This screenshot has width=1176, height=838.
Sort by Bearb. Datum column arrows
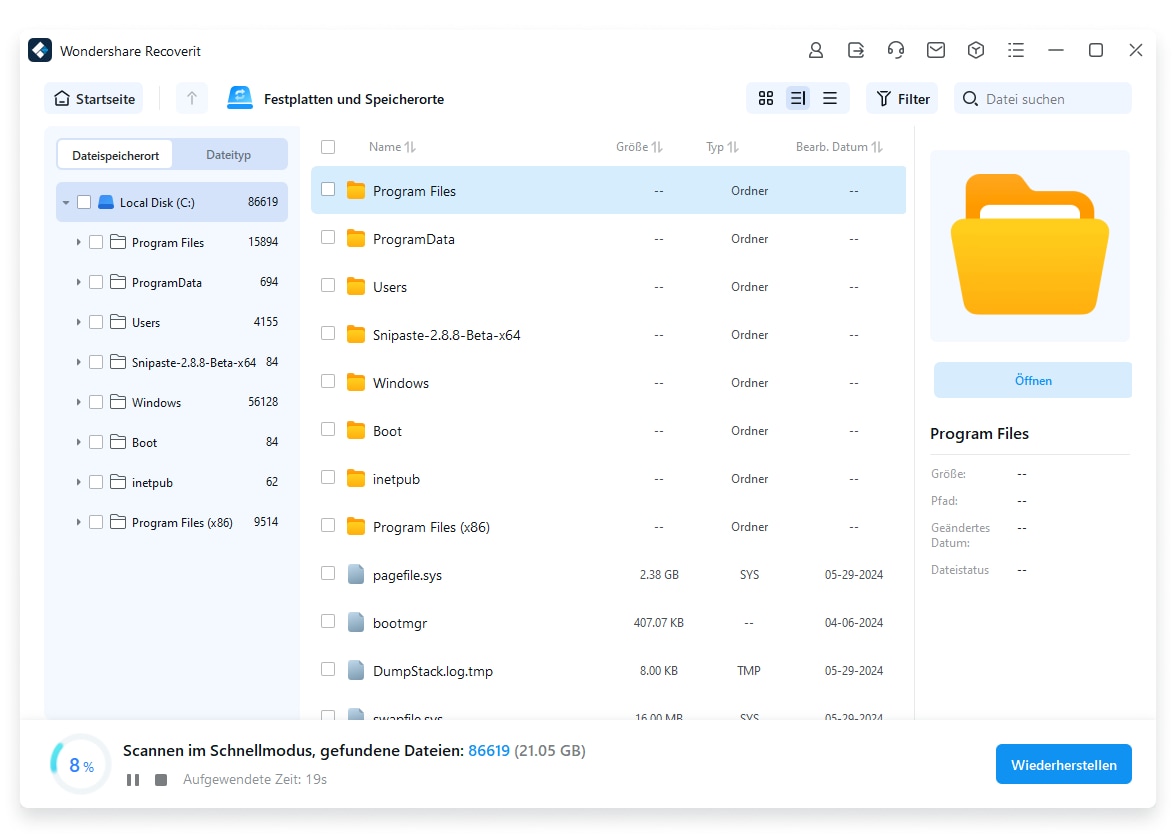[x=877, y=147]
